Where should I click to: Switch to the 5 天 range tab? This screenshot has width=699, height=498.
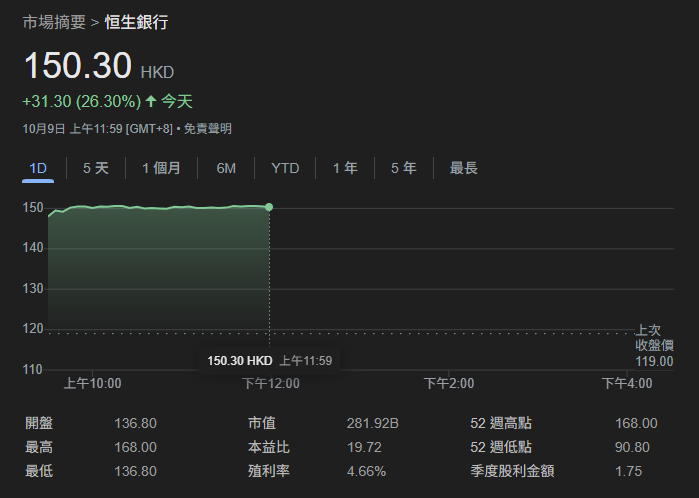[96, 168]
